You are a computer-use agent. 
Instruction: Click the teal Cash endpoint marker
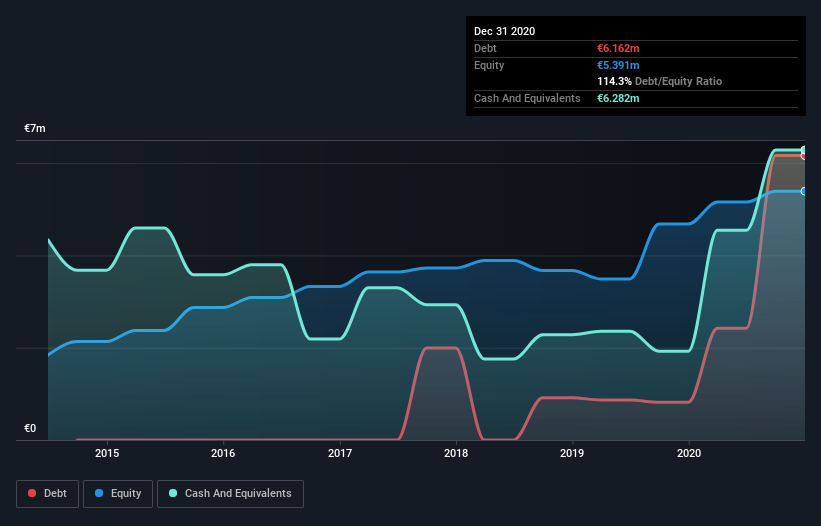coord(804,150)
